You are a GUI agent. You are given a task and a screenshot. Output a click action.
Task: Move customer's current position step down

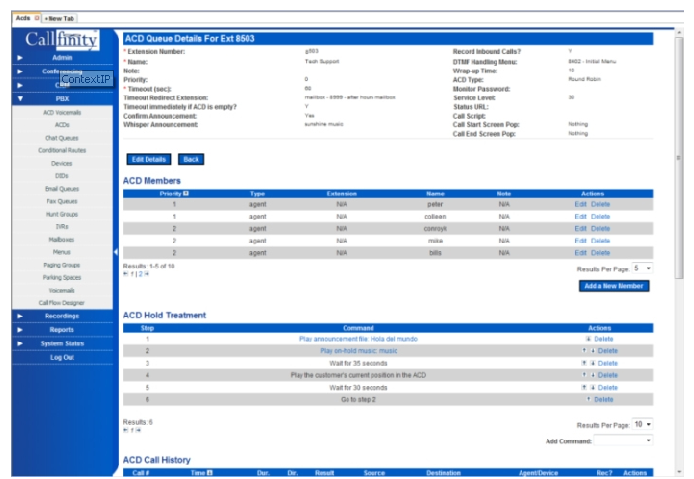593,375
